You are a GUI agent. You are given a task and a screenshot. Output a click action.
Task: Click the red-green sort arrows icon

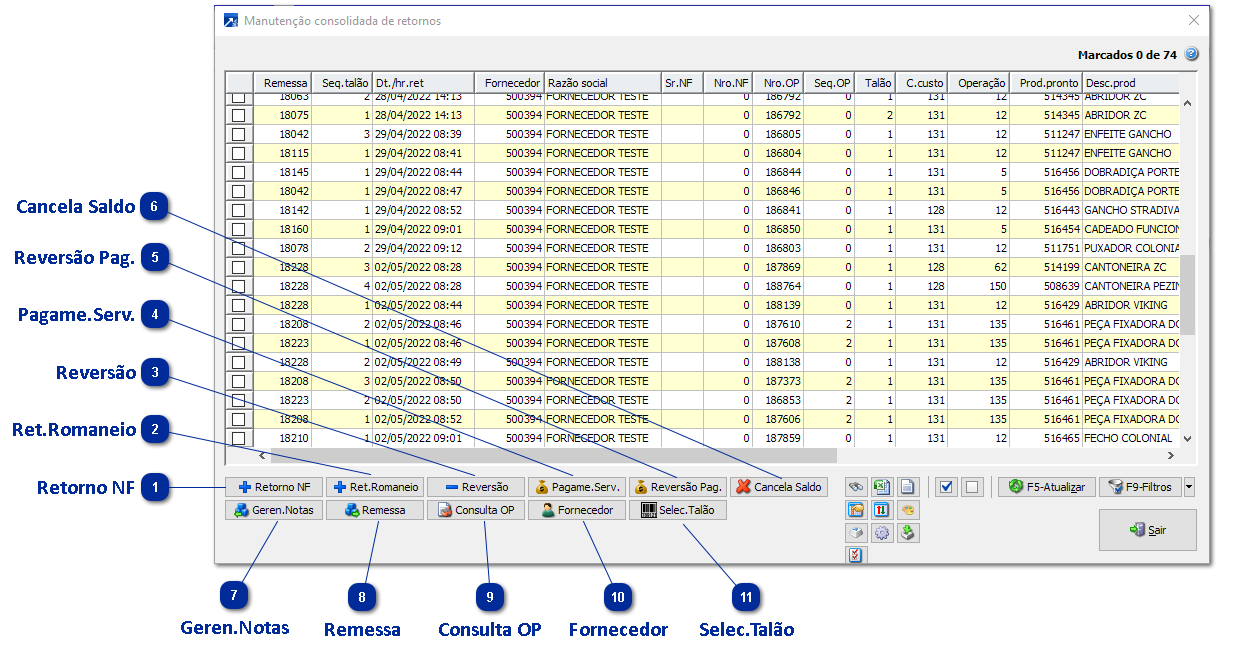(x=881, y=510)
